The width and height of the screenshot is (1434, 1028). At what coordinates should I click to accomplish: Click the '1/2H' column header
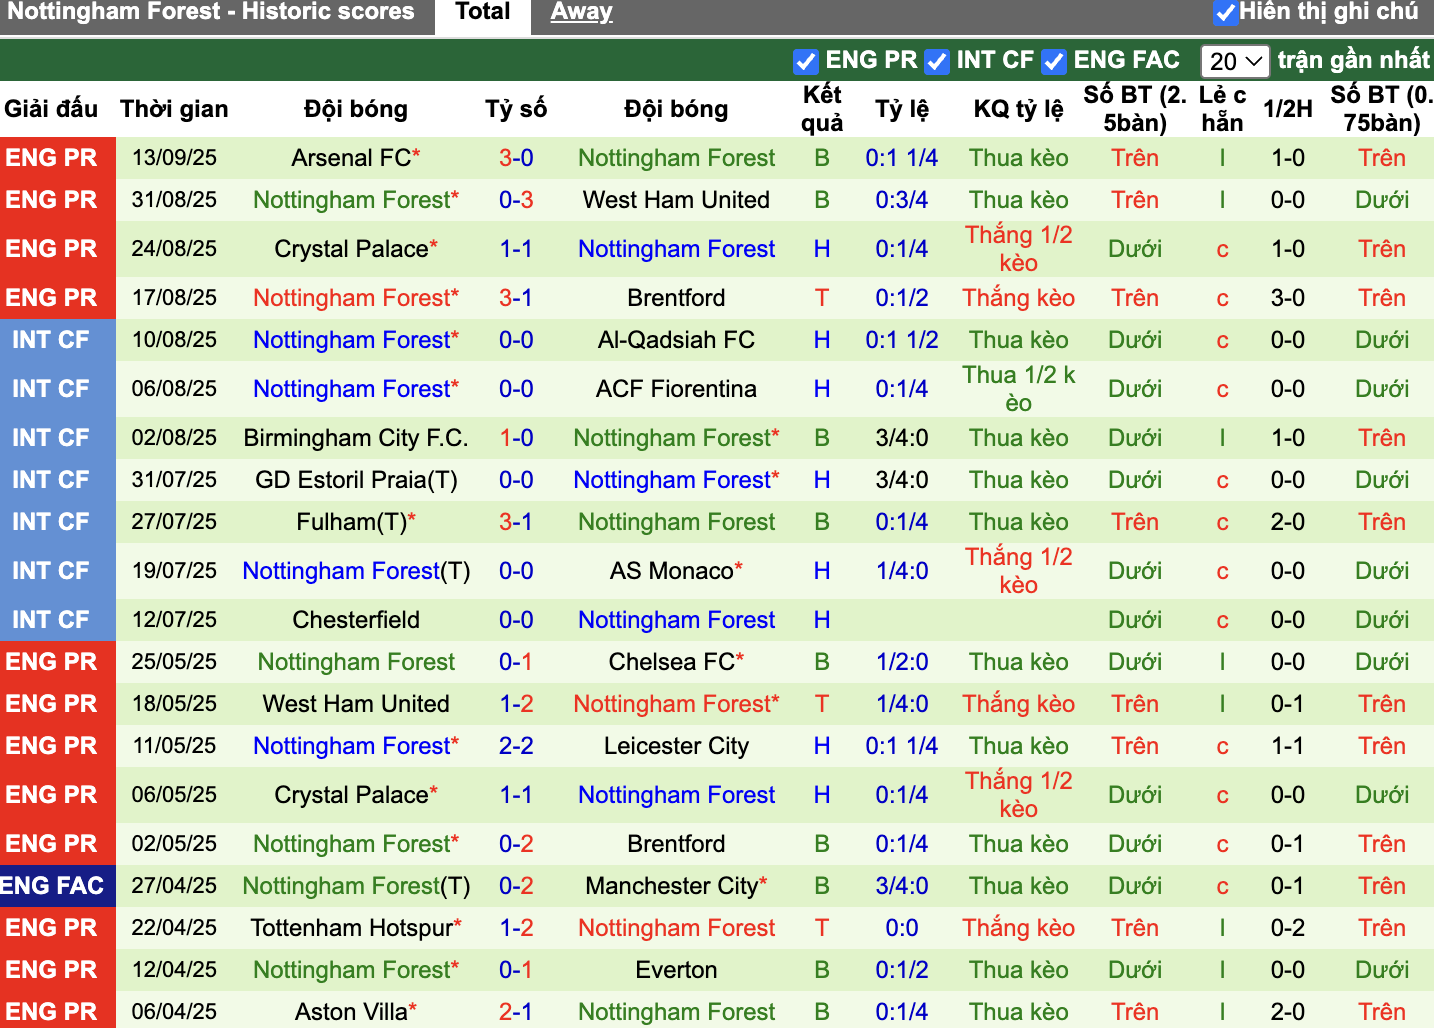[x=1288, y=109]
